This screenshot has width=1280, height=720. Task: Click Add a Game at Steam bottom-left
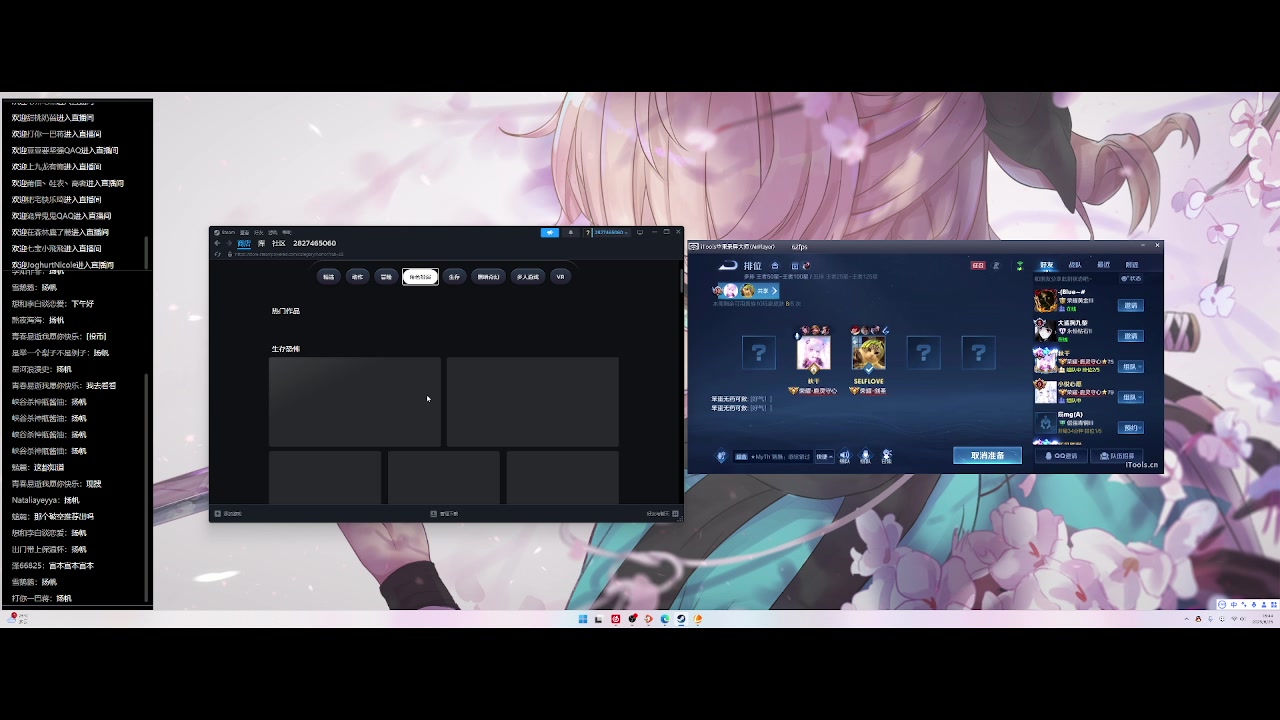[x=228, y=513]
